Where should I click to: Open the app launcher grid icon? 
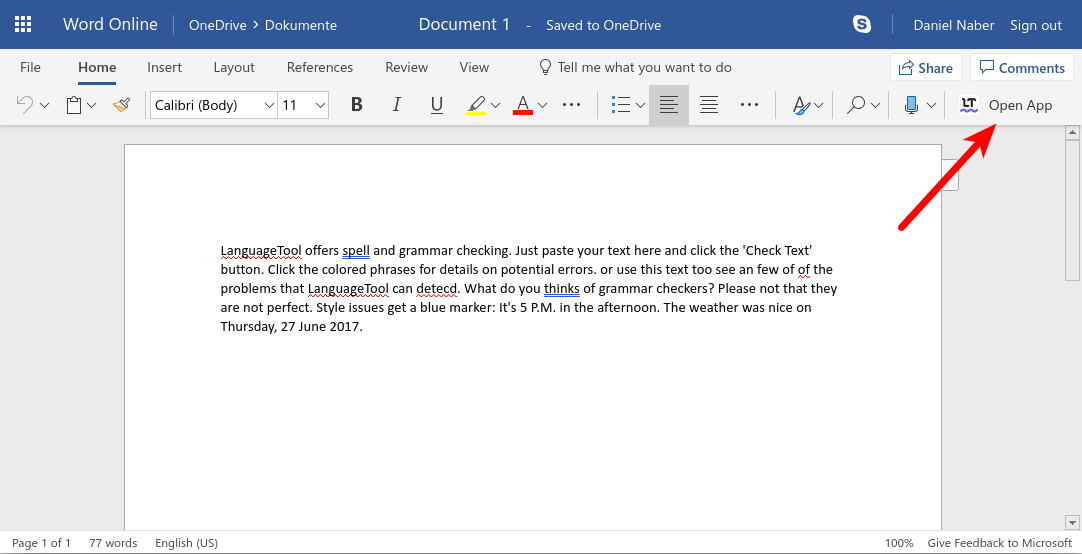point(23,25)
